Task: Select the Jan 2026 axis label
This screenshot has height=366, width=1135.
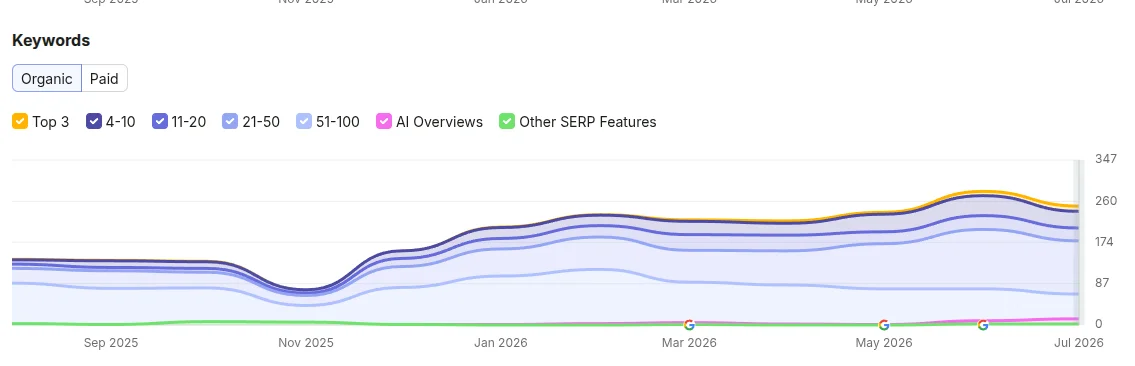Action: pyautogui.click(x=501, y=343)
